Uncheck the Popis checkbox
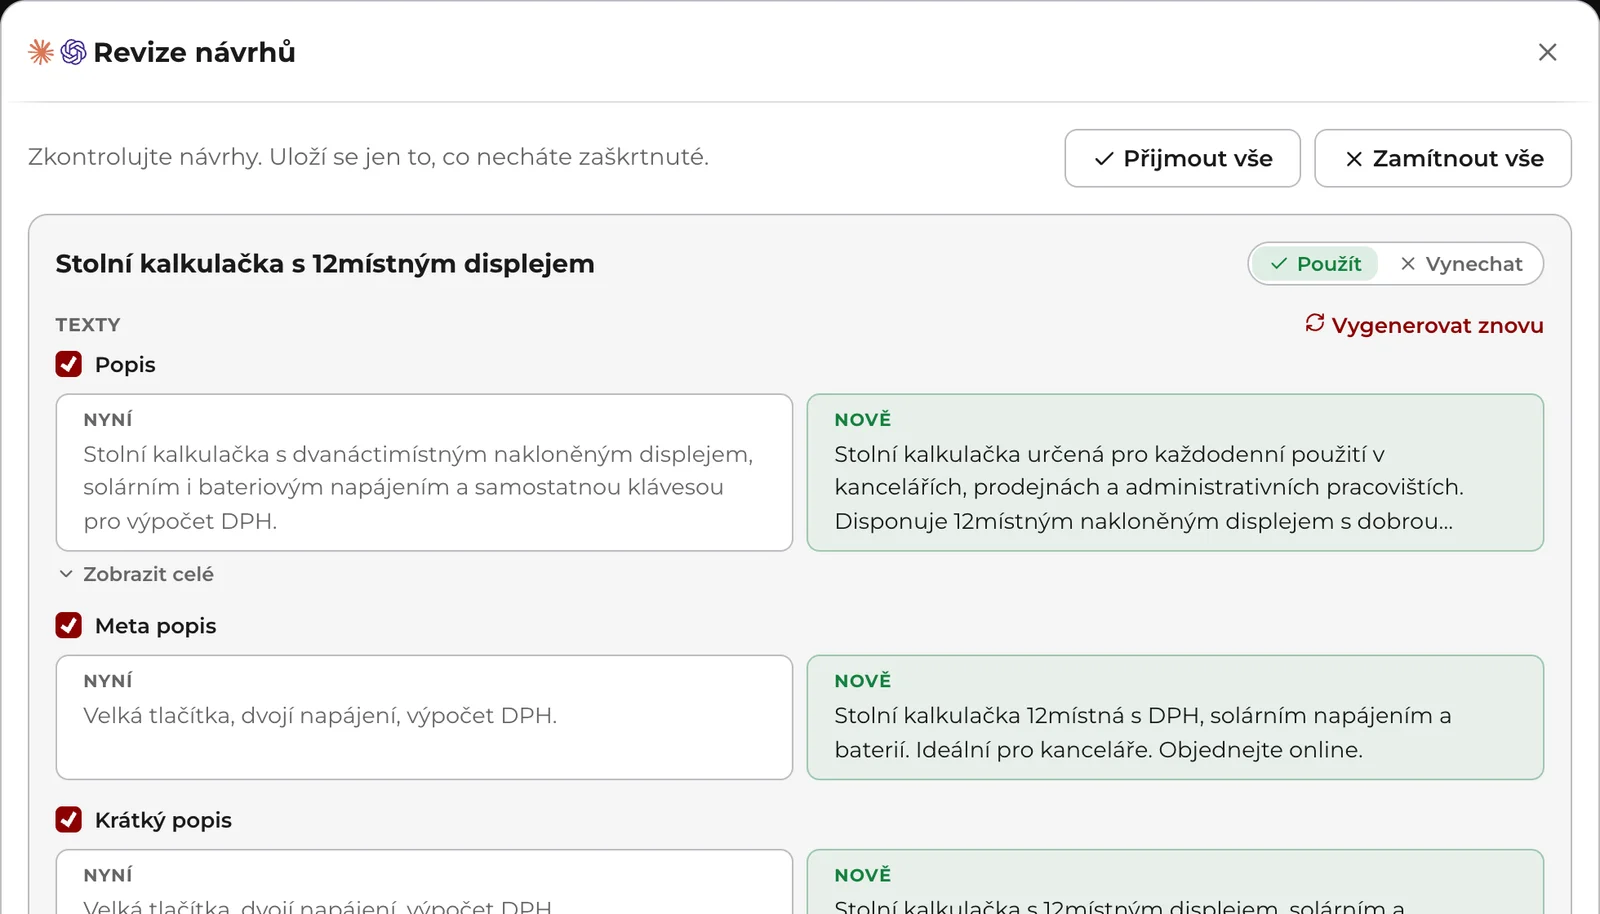 (x=69, y=364)
